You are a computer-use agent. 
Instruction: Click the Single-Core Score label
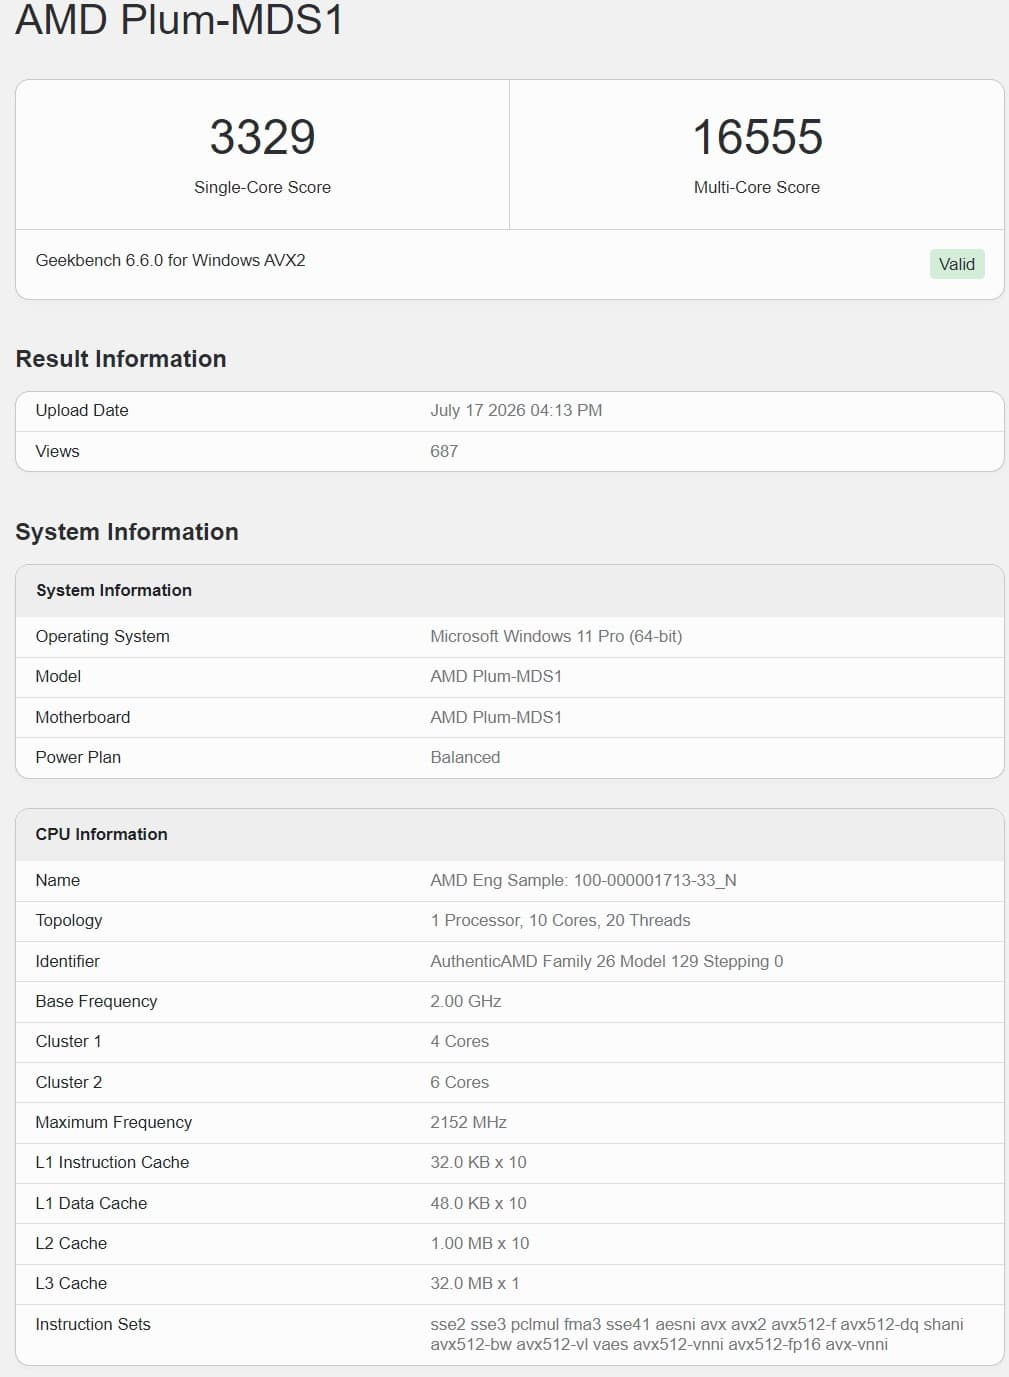pos(262,187)
